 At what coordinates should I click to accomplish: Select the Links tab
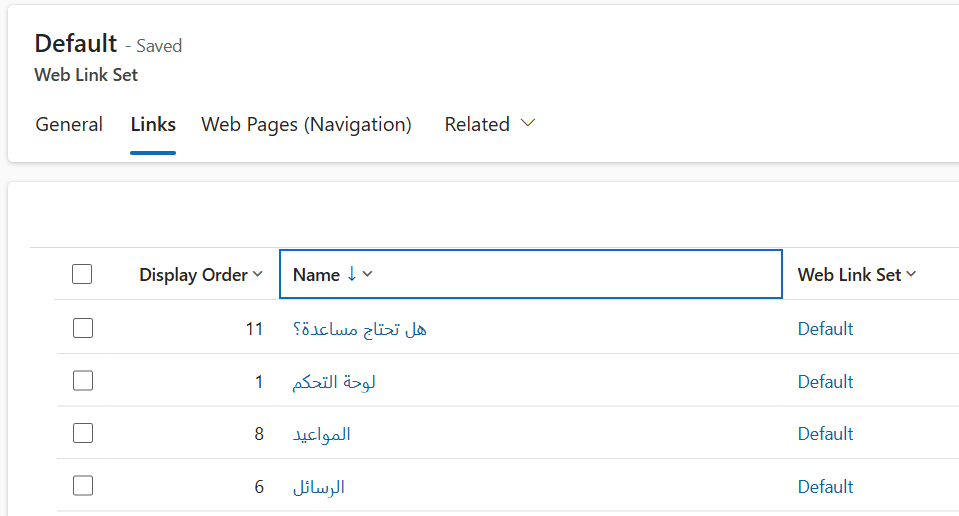pos(153,124)
